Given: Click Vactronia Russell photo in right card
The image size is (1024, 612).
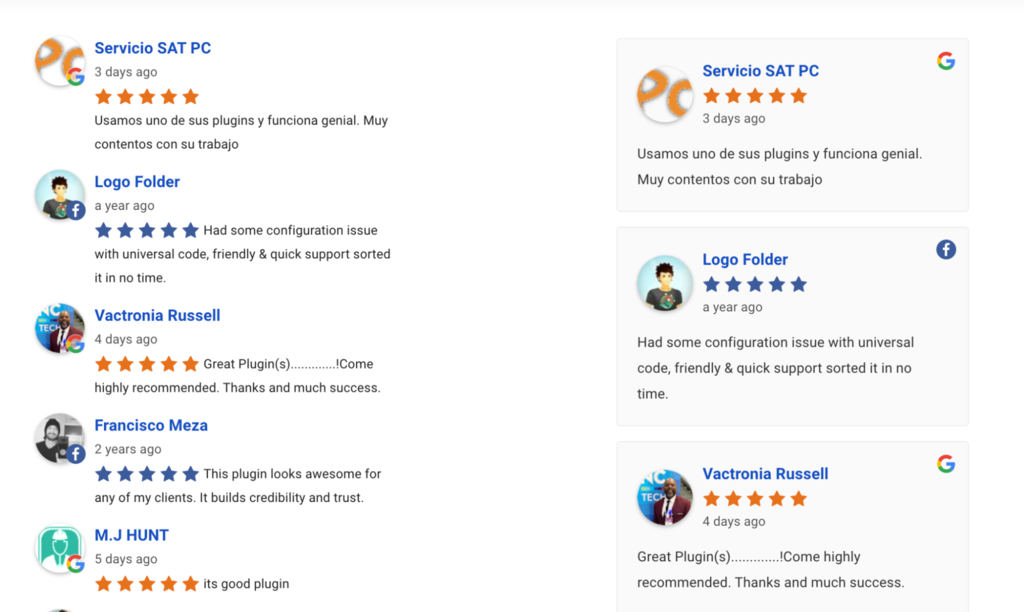Looking at the screenshot, I should [x=665, y=498].
